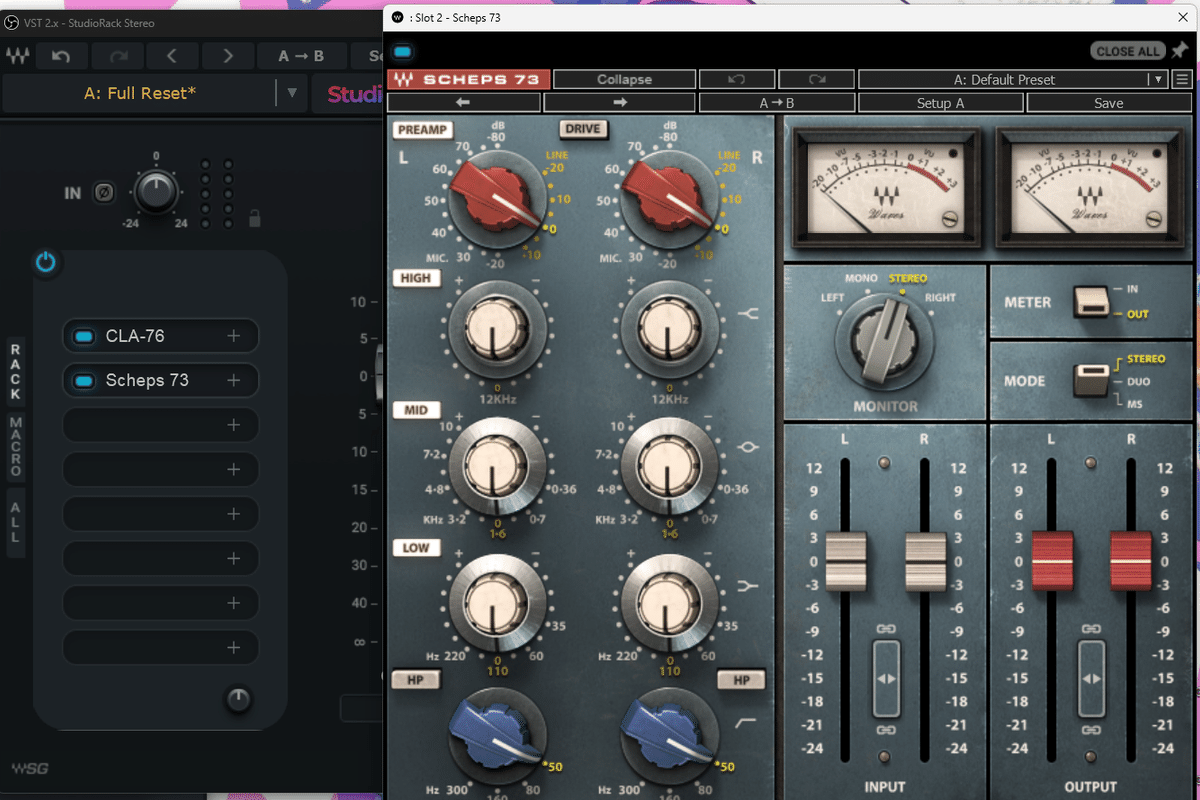The image size is (1200, 800).
Task: Click the Collapse button
Action: pos(624,79)
